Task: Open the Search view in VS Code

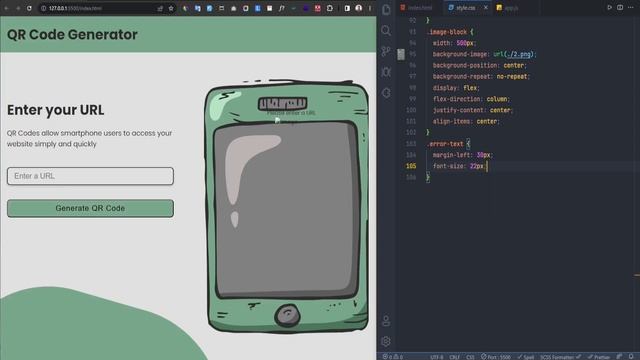Action: [386, 31]
